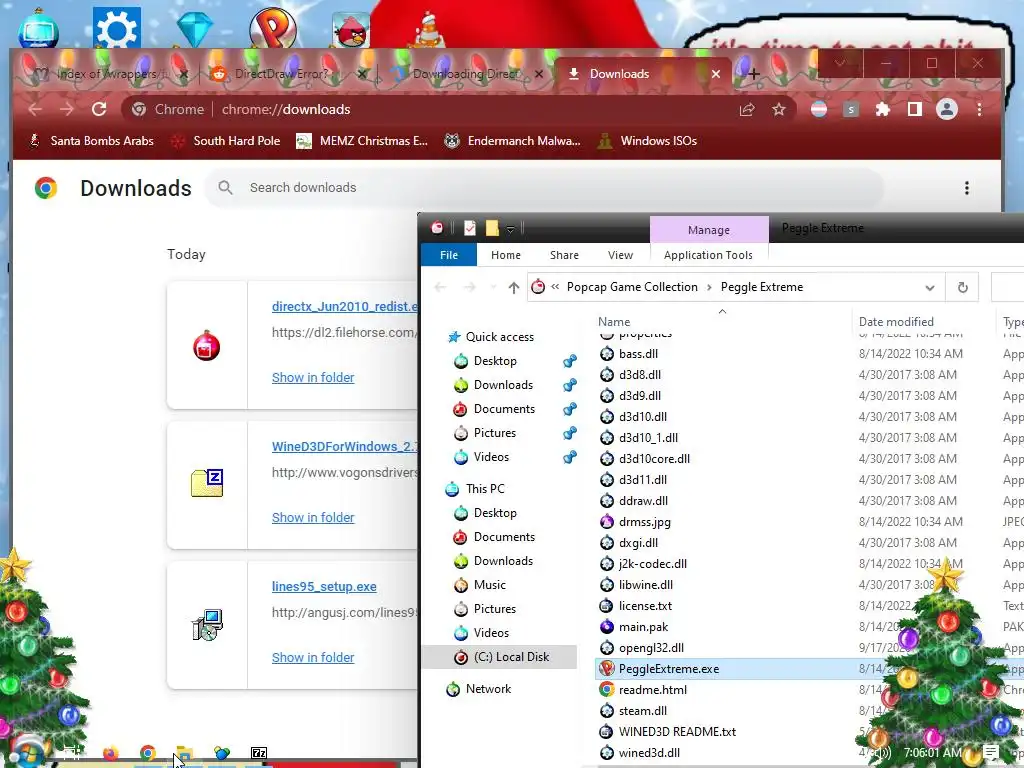Open a new Chrome tab with plus
1024x768 pixels.
[x=754, y=74]
